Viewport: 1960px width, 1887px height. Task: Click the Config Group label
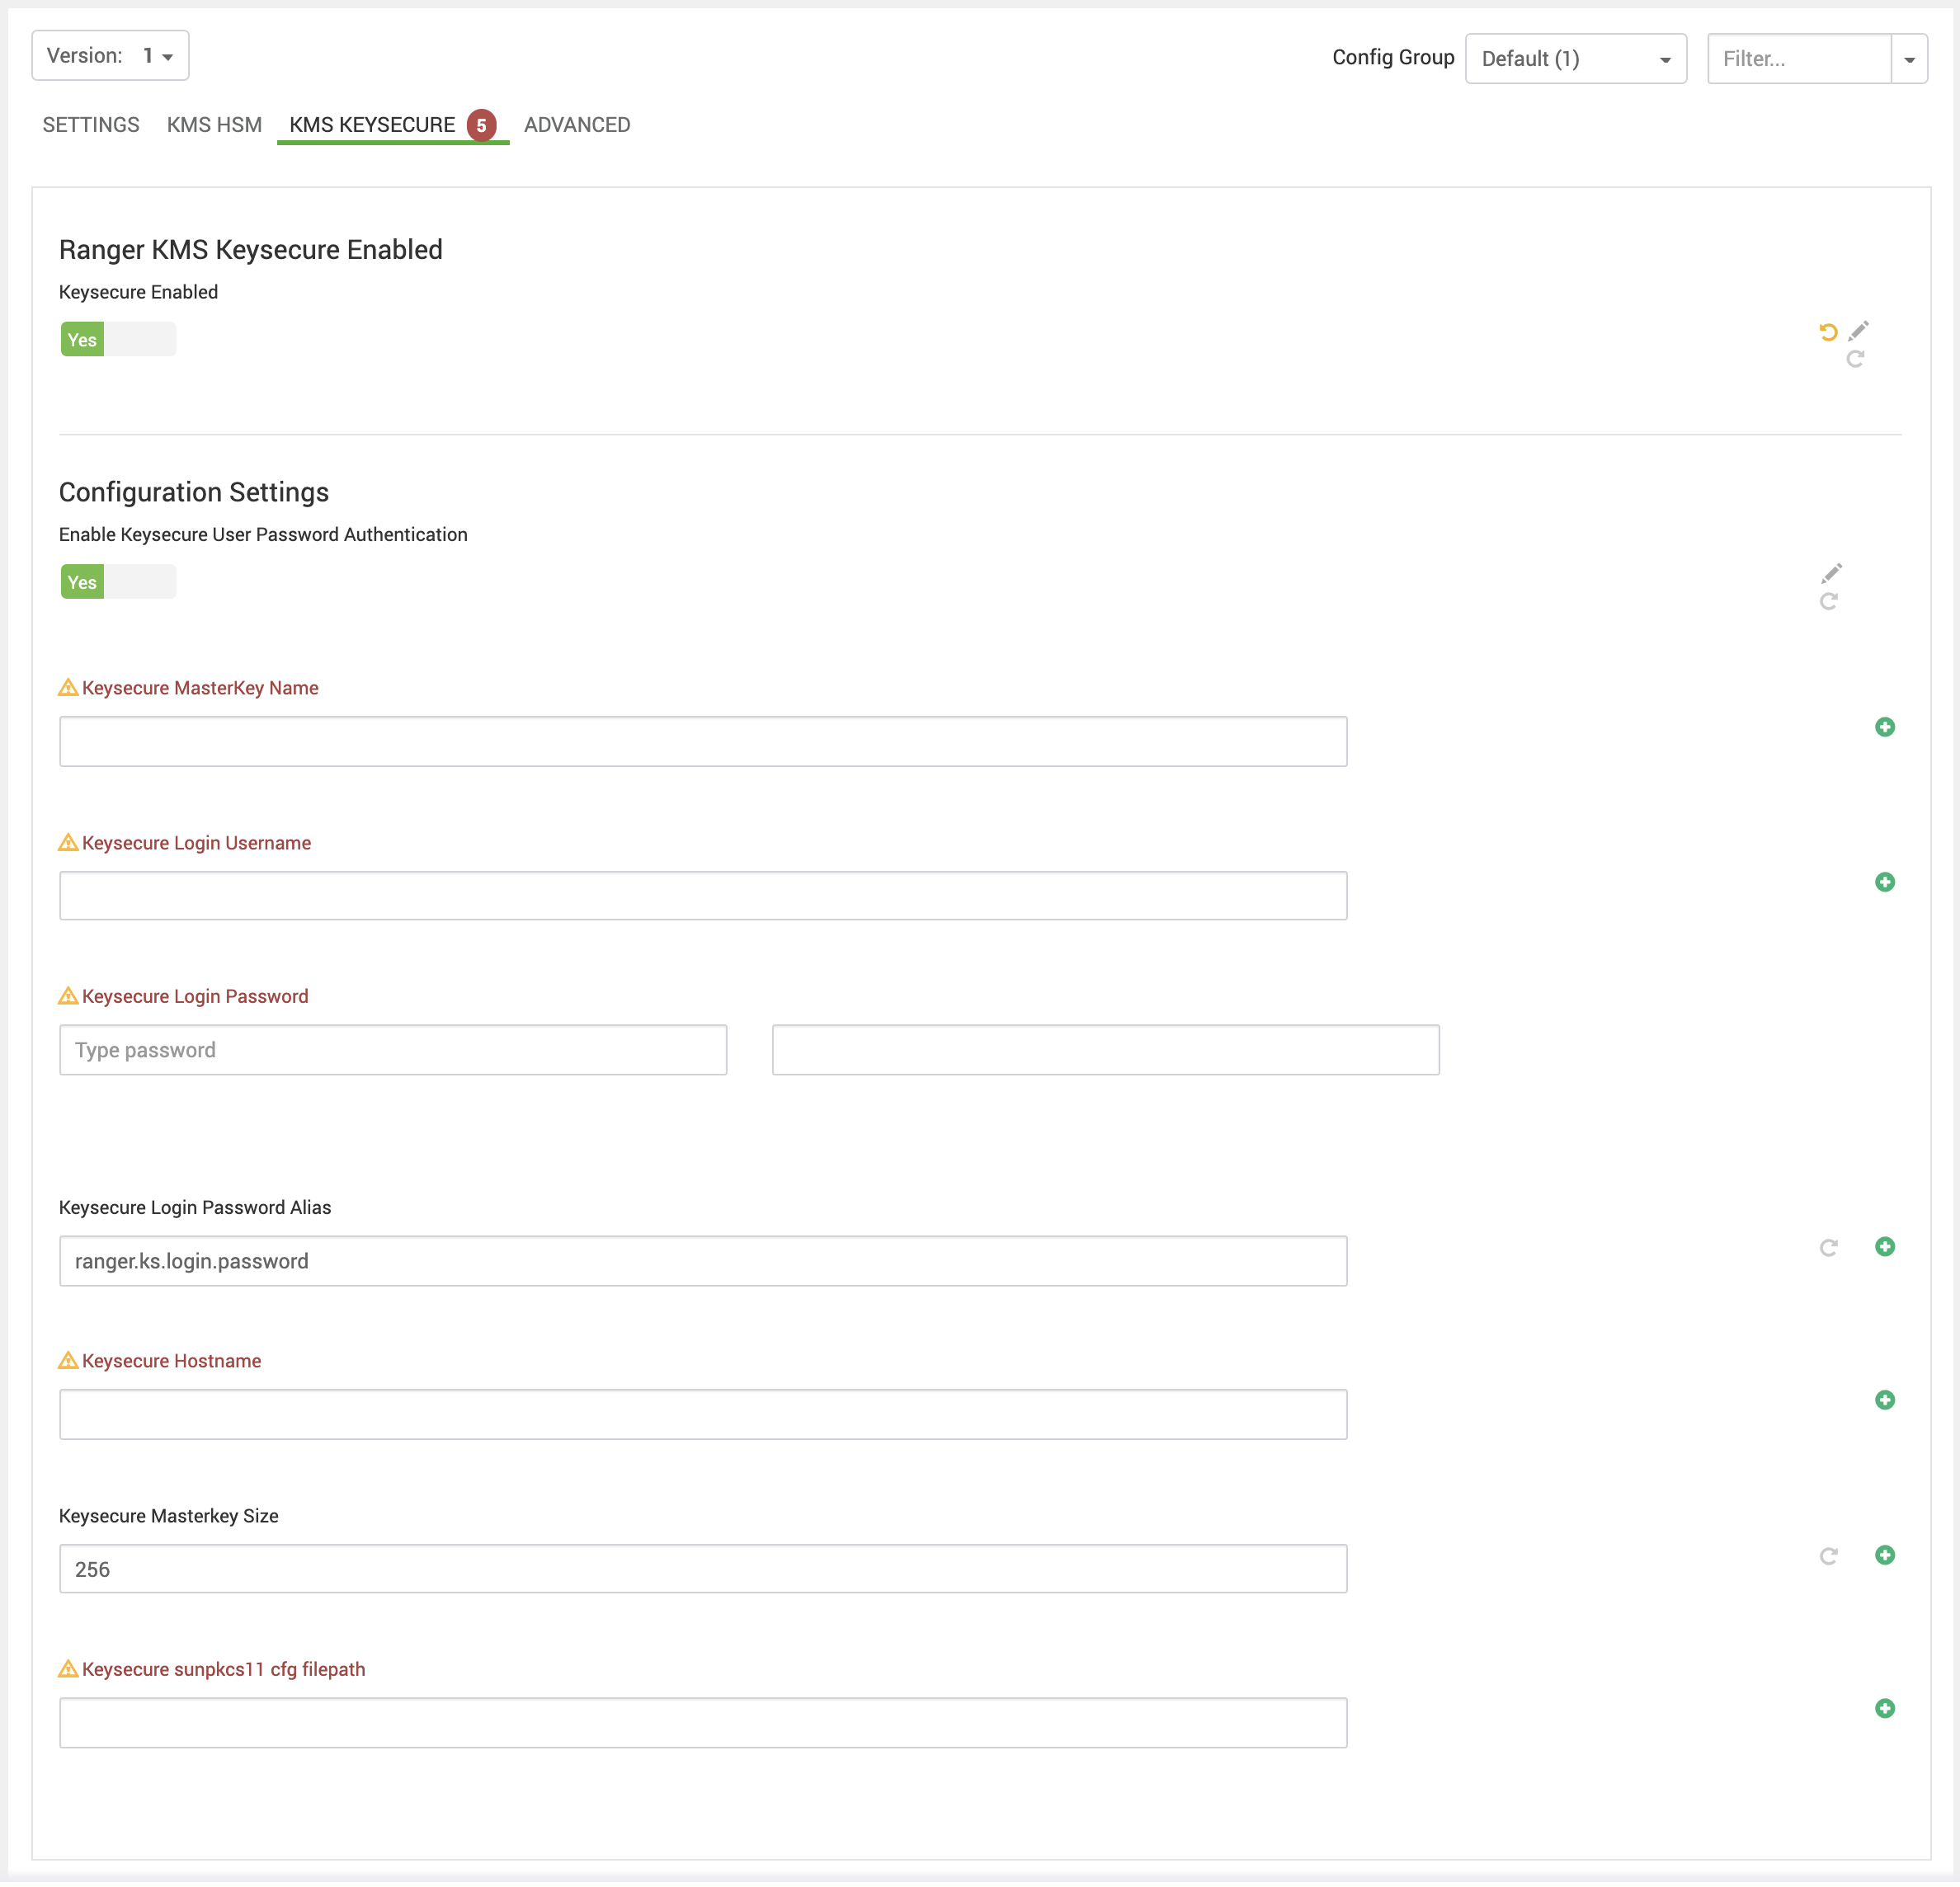pos(1393,58)
